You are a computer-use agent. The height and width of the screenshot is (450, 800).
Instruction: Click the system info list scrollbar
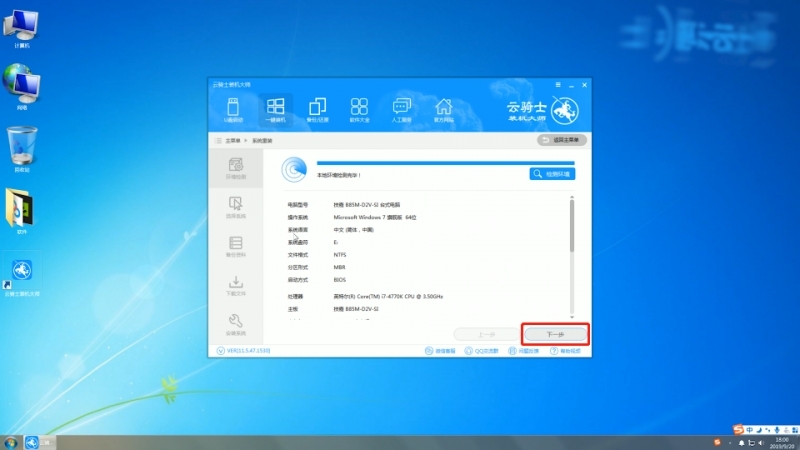pyautogui.click(x=572, y=226)
